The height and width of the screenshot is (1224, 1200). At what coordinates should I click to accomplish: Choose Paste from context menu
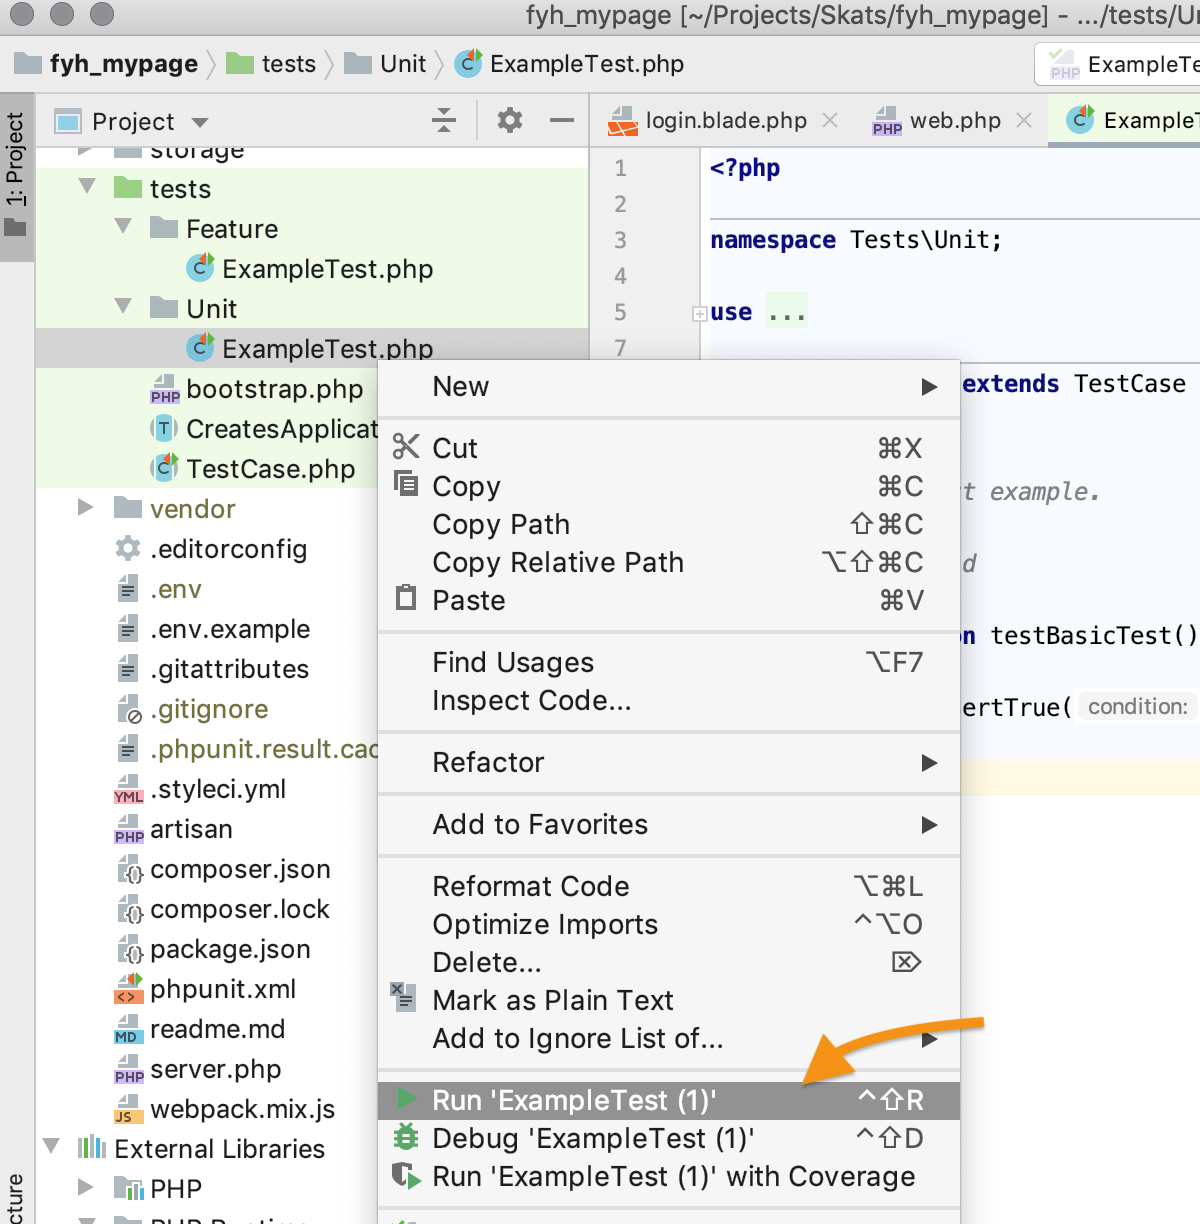(669, 600)
